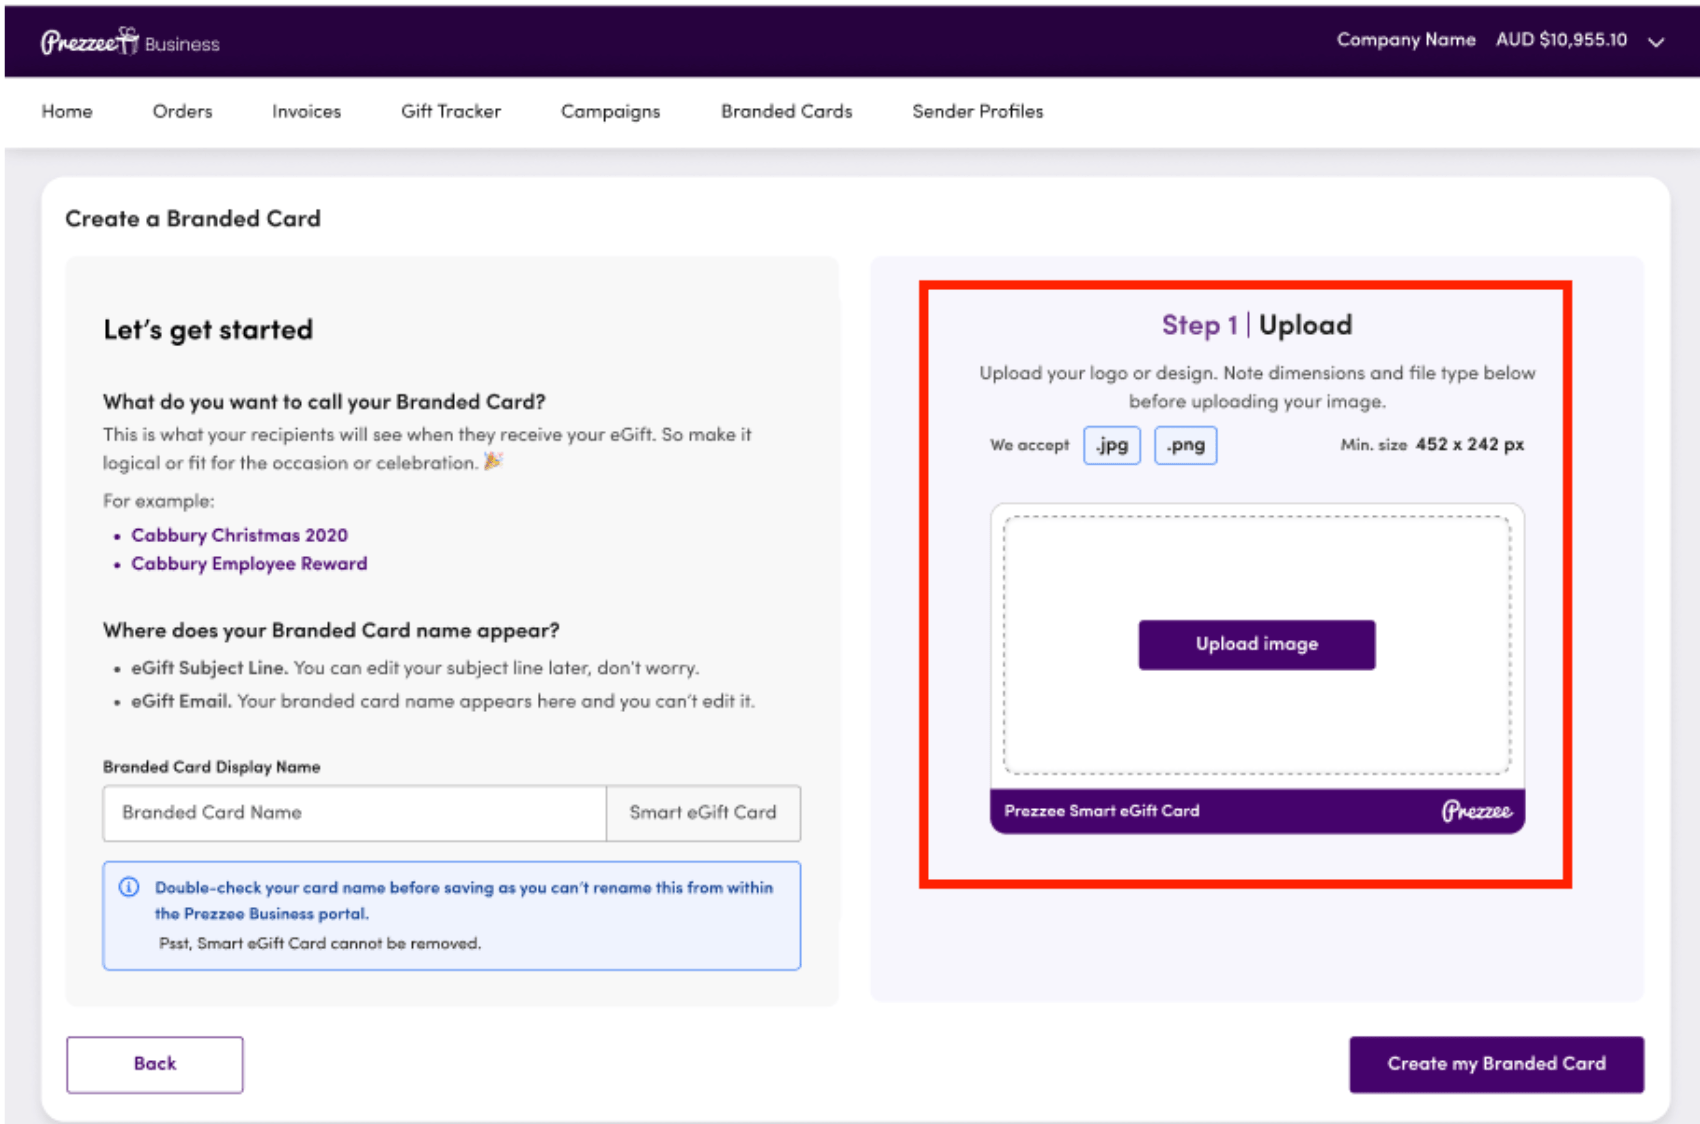This screenshot has height=1124, width=1700.
Task: Open the Gift Tracker section
Action: point(450,111)
